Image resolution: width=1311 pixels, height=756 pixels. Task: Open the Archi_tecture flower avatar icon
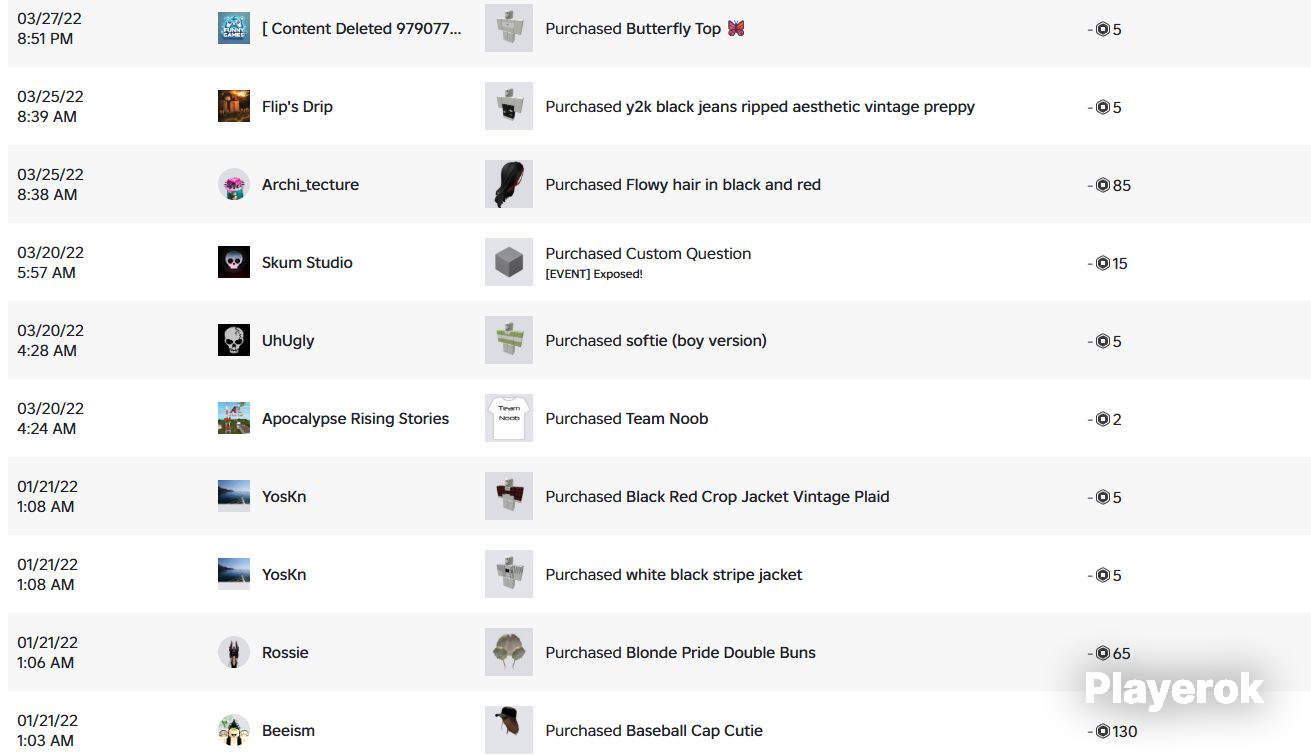tap(234, 184)
